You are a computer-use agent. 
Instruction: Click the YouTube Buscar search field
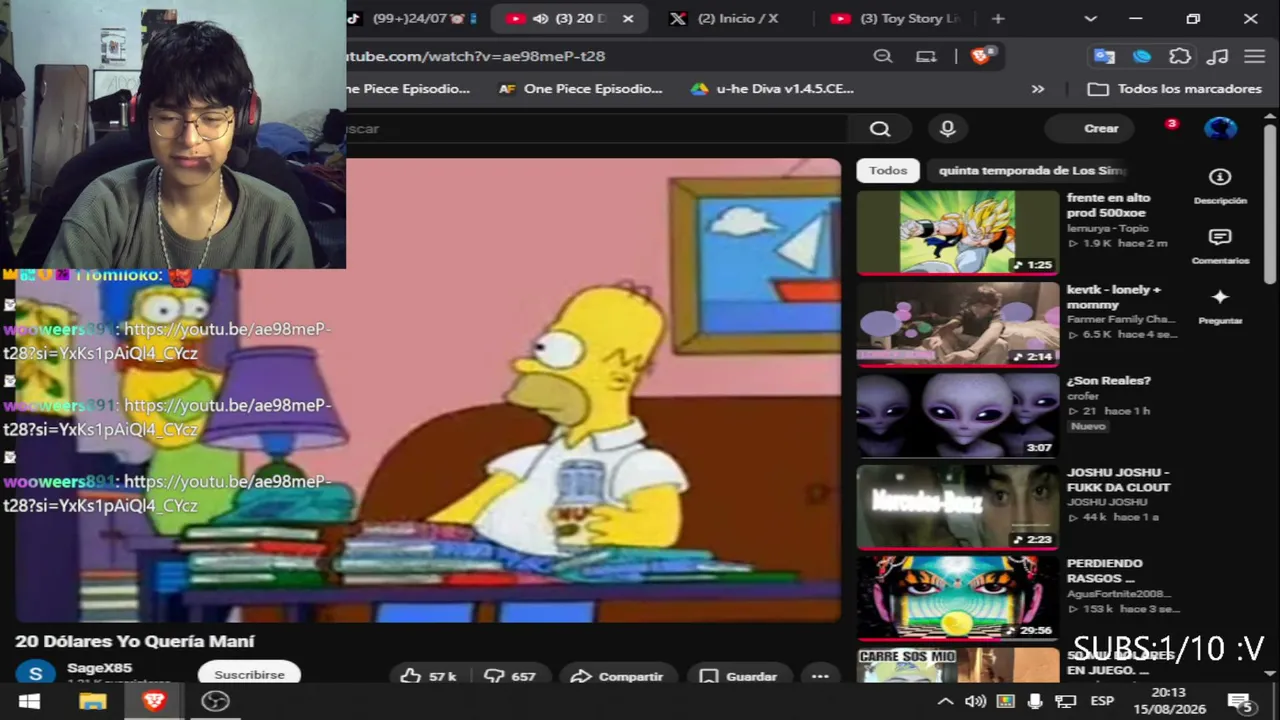597,128
